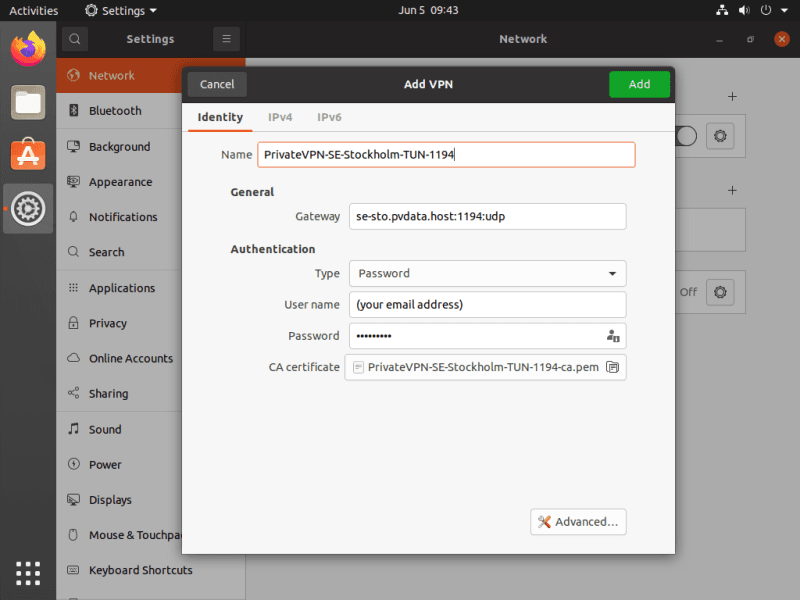
Task: Click the CA certificate file browse icon
Action: (613, 367)
